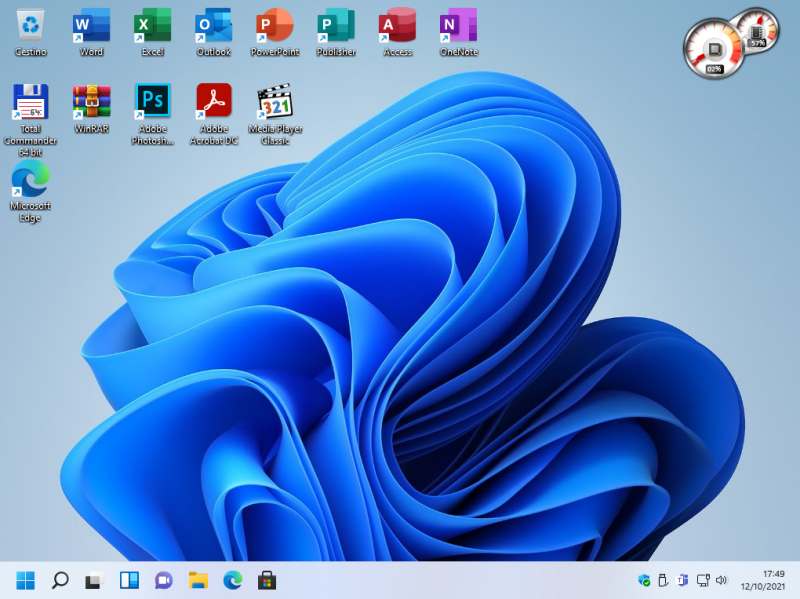Open Word from the desktop
This screenshot has width=800, height=599.
91,27
